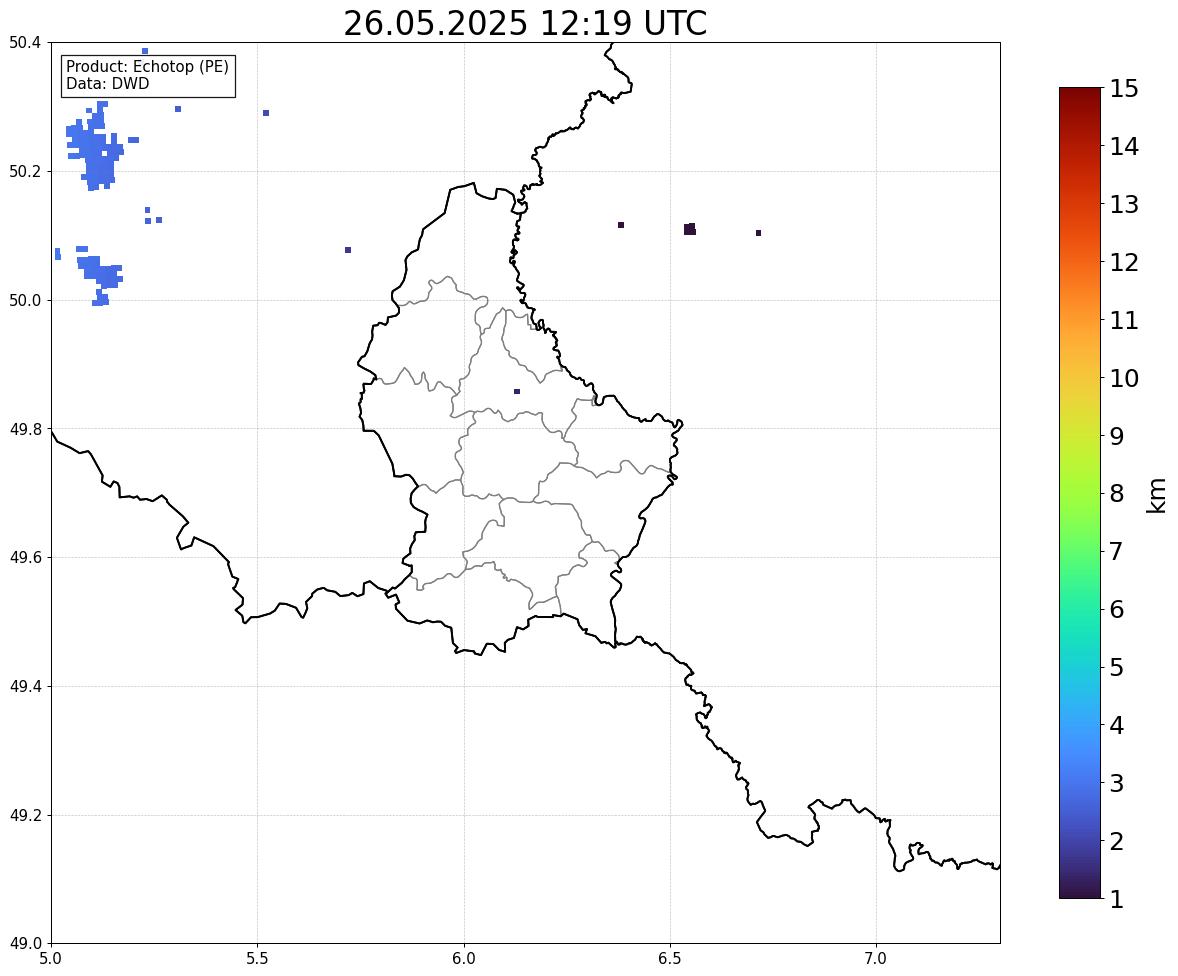The width and height of the screenshot is (1178, 976).
Task: Click the colorbar tick label 12
Action: pyautogui.click(x=1124, y=262)
